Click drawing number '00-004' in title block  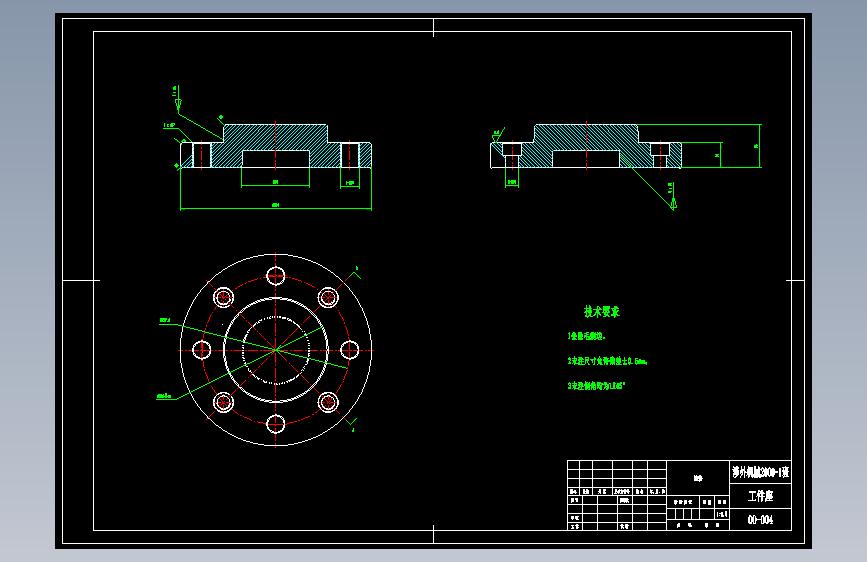click(760, 519)
